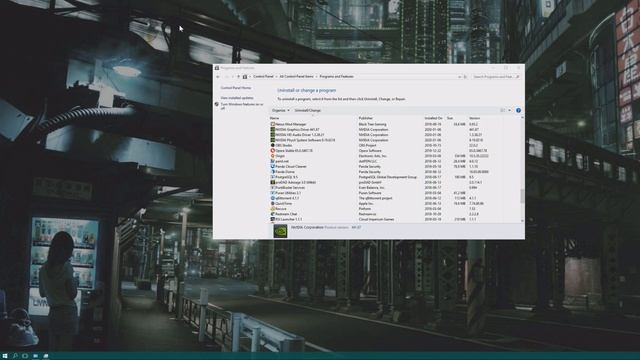The height and width of the screenshot is (360, 640).
Task: Select the Opera Stable program entry
Action: pyautogui.click(x=291, y=151)
